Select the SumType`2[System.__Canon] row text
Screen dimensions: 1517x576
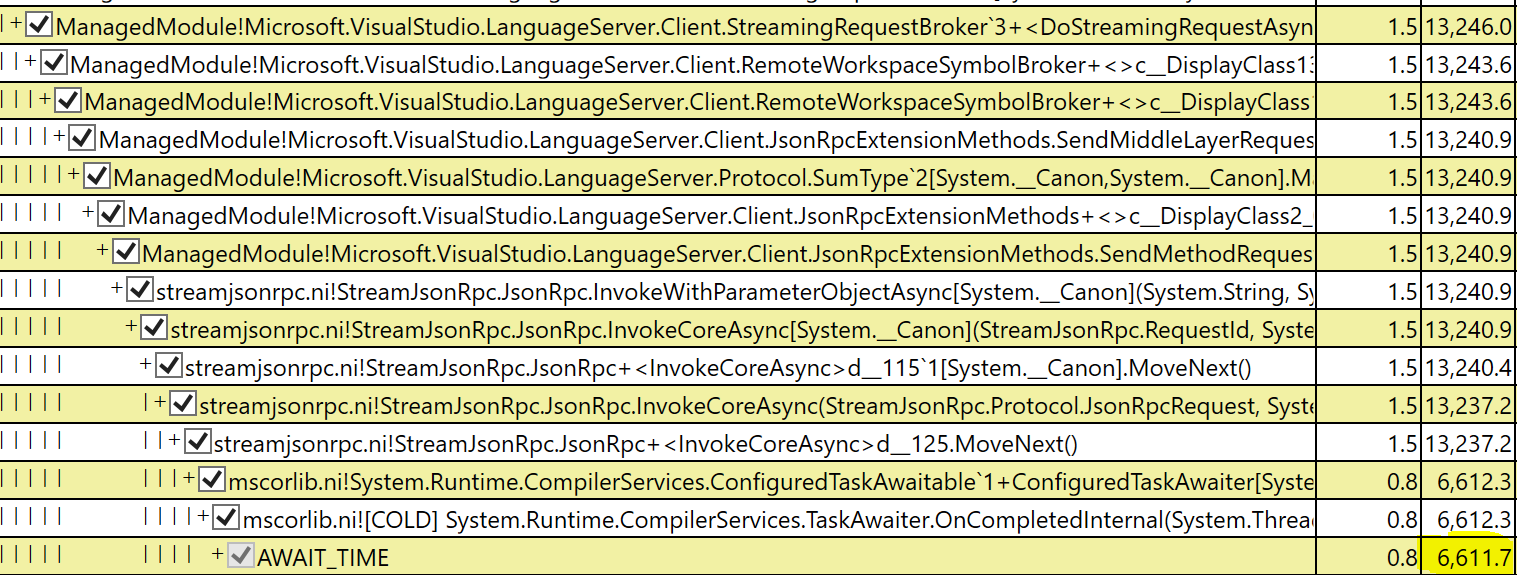(713, 178)
